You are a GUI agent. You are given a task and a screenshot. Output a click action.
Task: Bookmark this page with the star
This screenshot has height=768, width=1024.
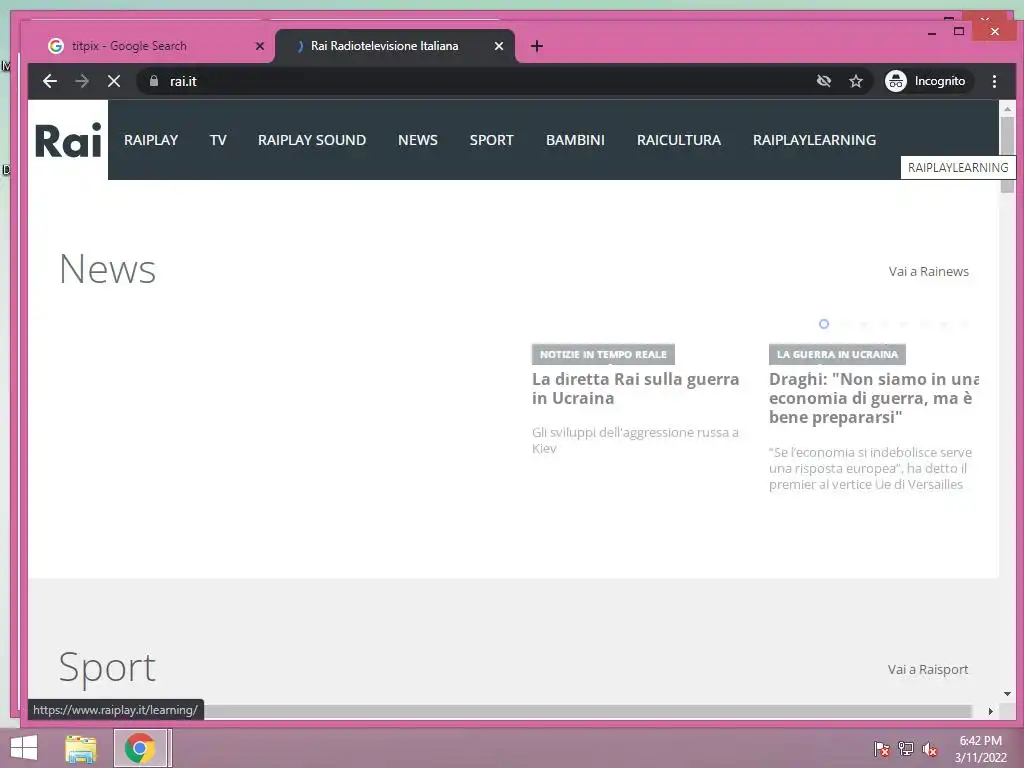(856, 81)
